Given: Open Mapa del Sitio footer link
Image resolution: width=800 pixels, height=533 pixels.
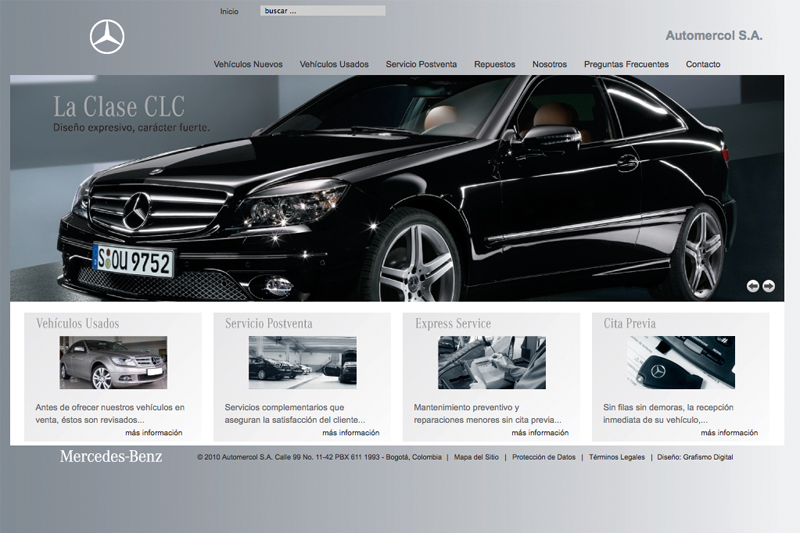Looking at the screenshot, I should [476, 457].
